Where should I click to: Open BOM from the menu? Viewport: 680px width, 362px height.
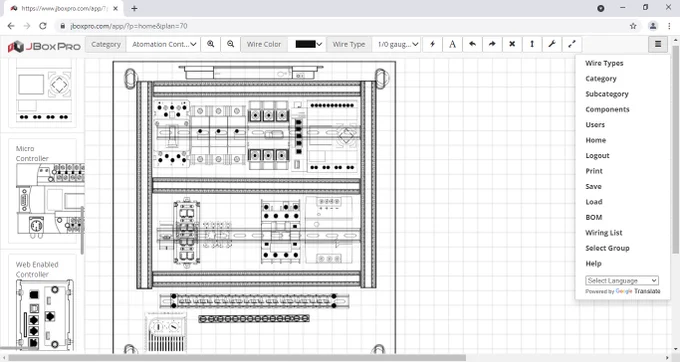point(594,217)
